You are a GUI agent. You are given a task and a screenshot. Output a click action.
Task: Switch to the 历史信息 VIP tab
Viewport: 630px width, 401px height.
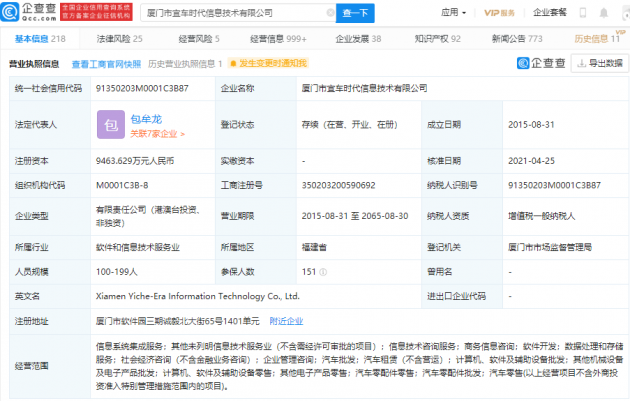tap(599, 38)
